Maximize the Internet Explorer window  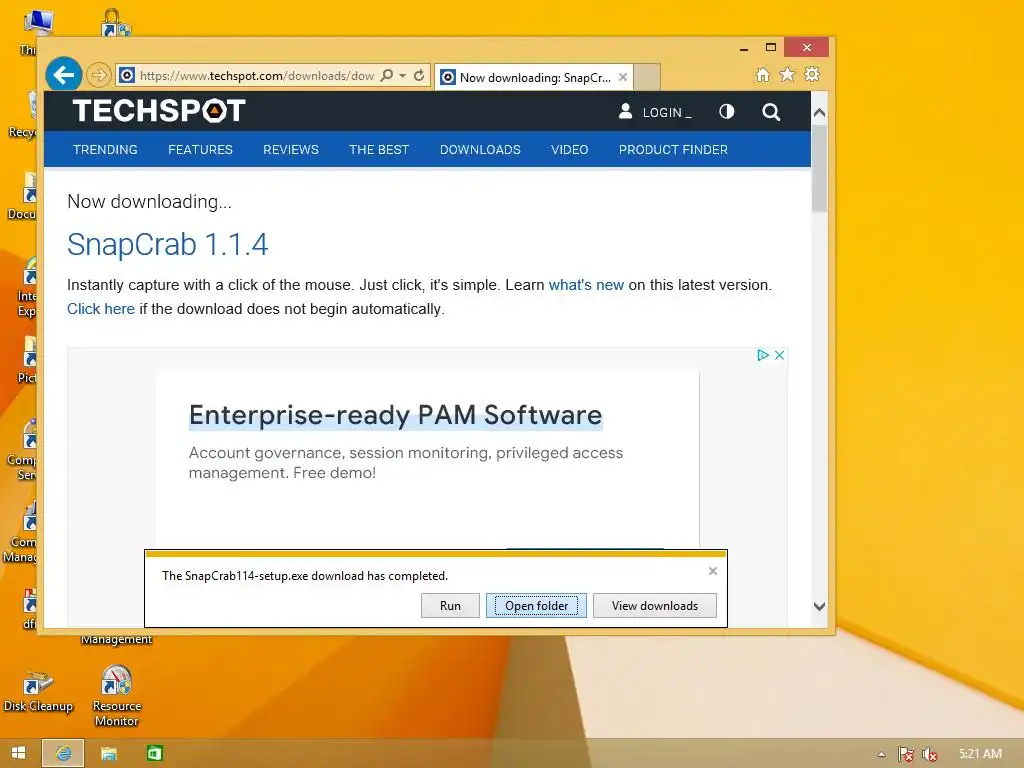click(x=771, y=48)
